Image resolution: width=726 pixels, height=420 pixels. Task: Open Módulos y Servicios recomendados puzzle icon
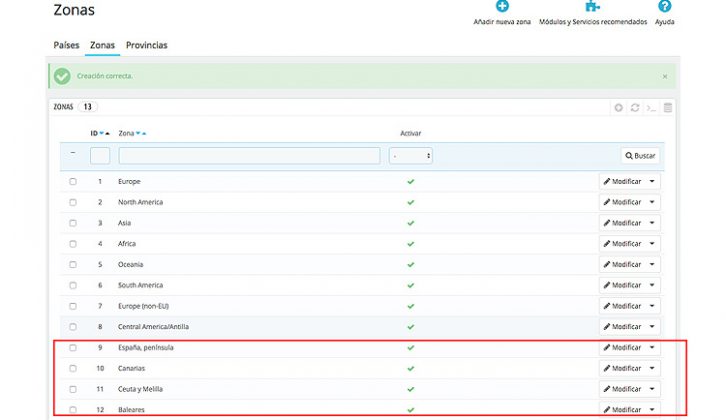(592, 7)
